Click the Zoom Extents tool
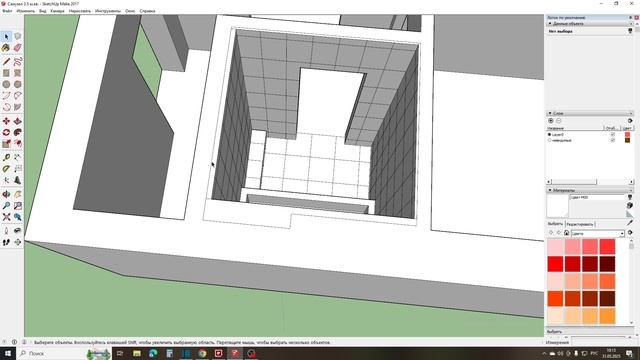This screenshot has height=360, width=640. click(x=6, y=217)
